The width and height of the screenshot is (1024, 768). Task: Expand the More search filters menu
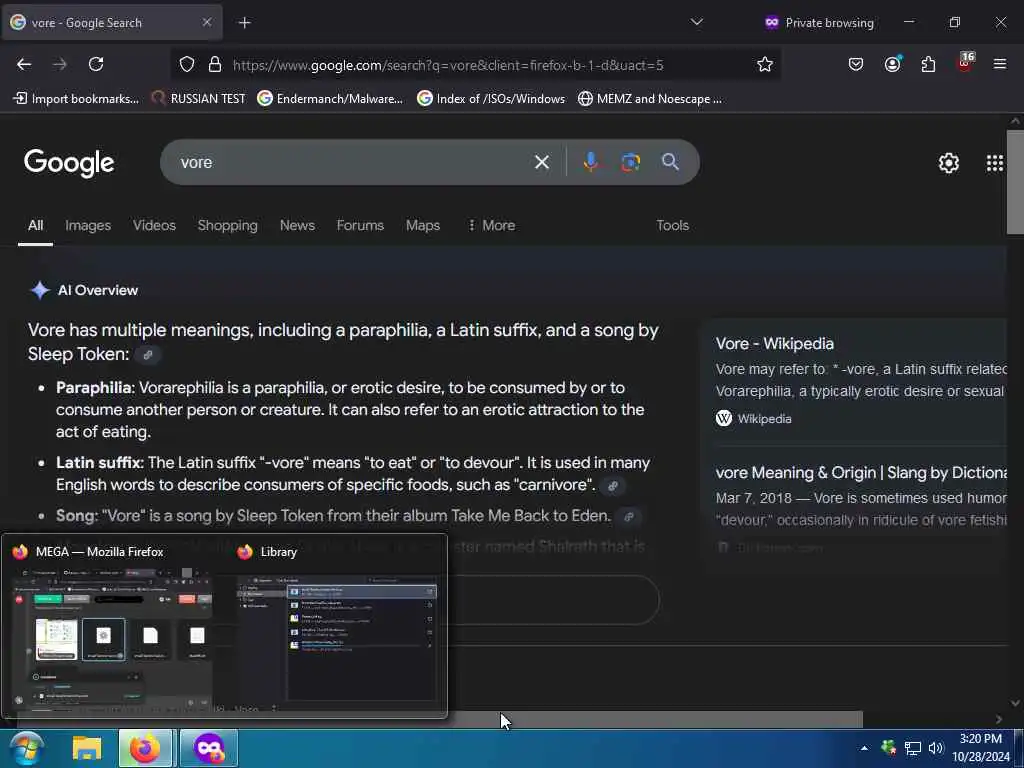pos(492,225)
